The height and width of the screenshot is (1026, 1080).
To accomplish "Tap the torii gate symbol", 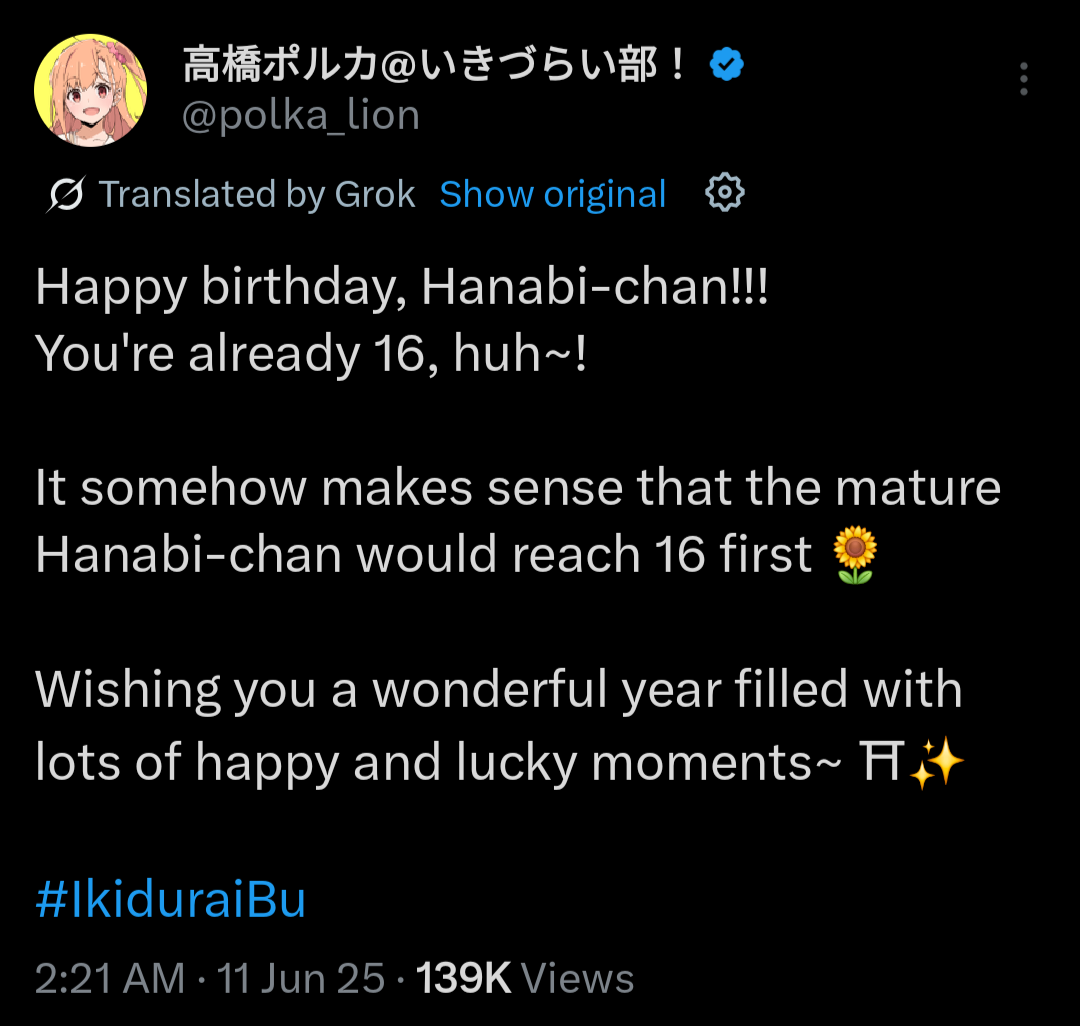I will pos(881,762).
